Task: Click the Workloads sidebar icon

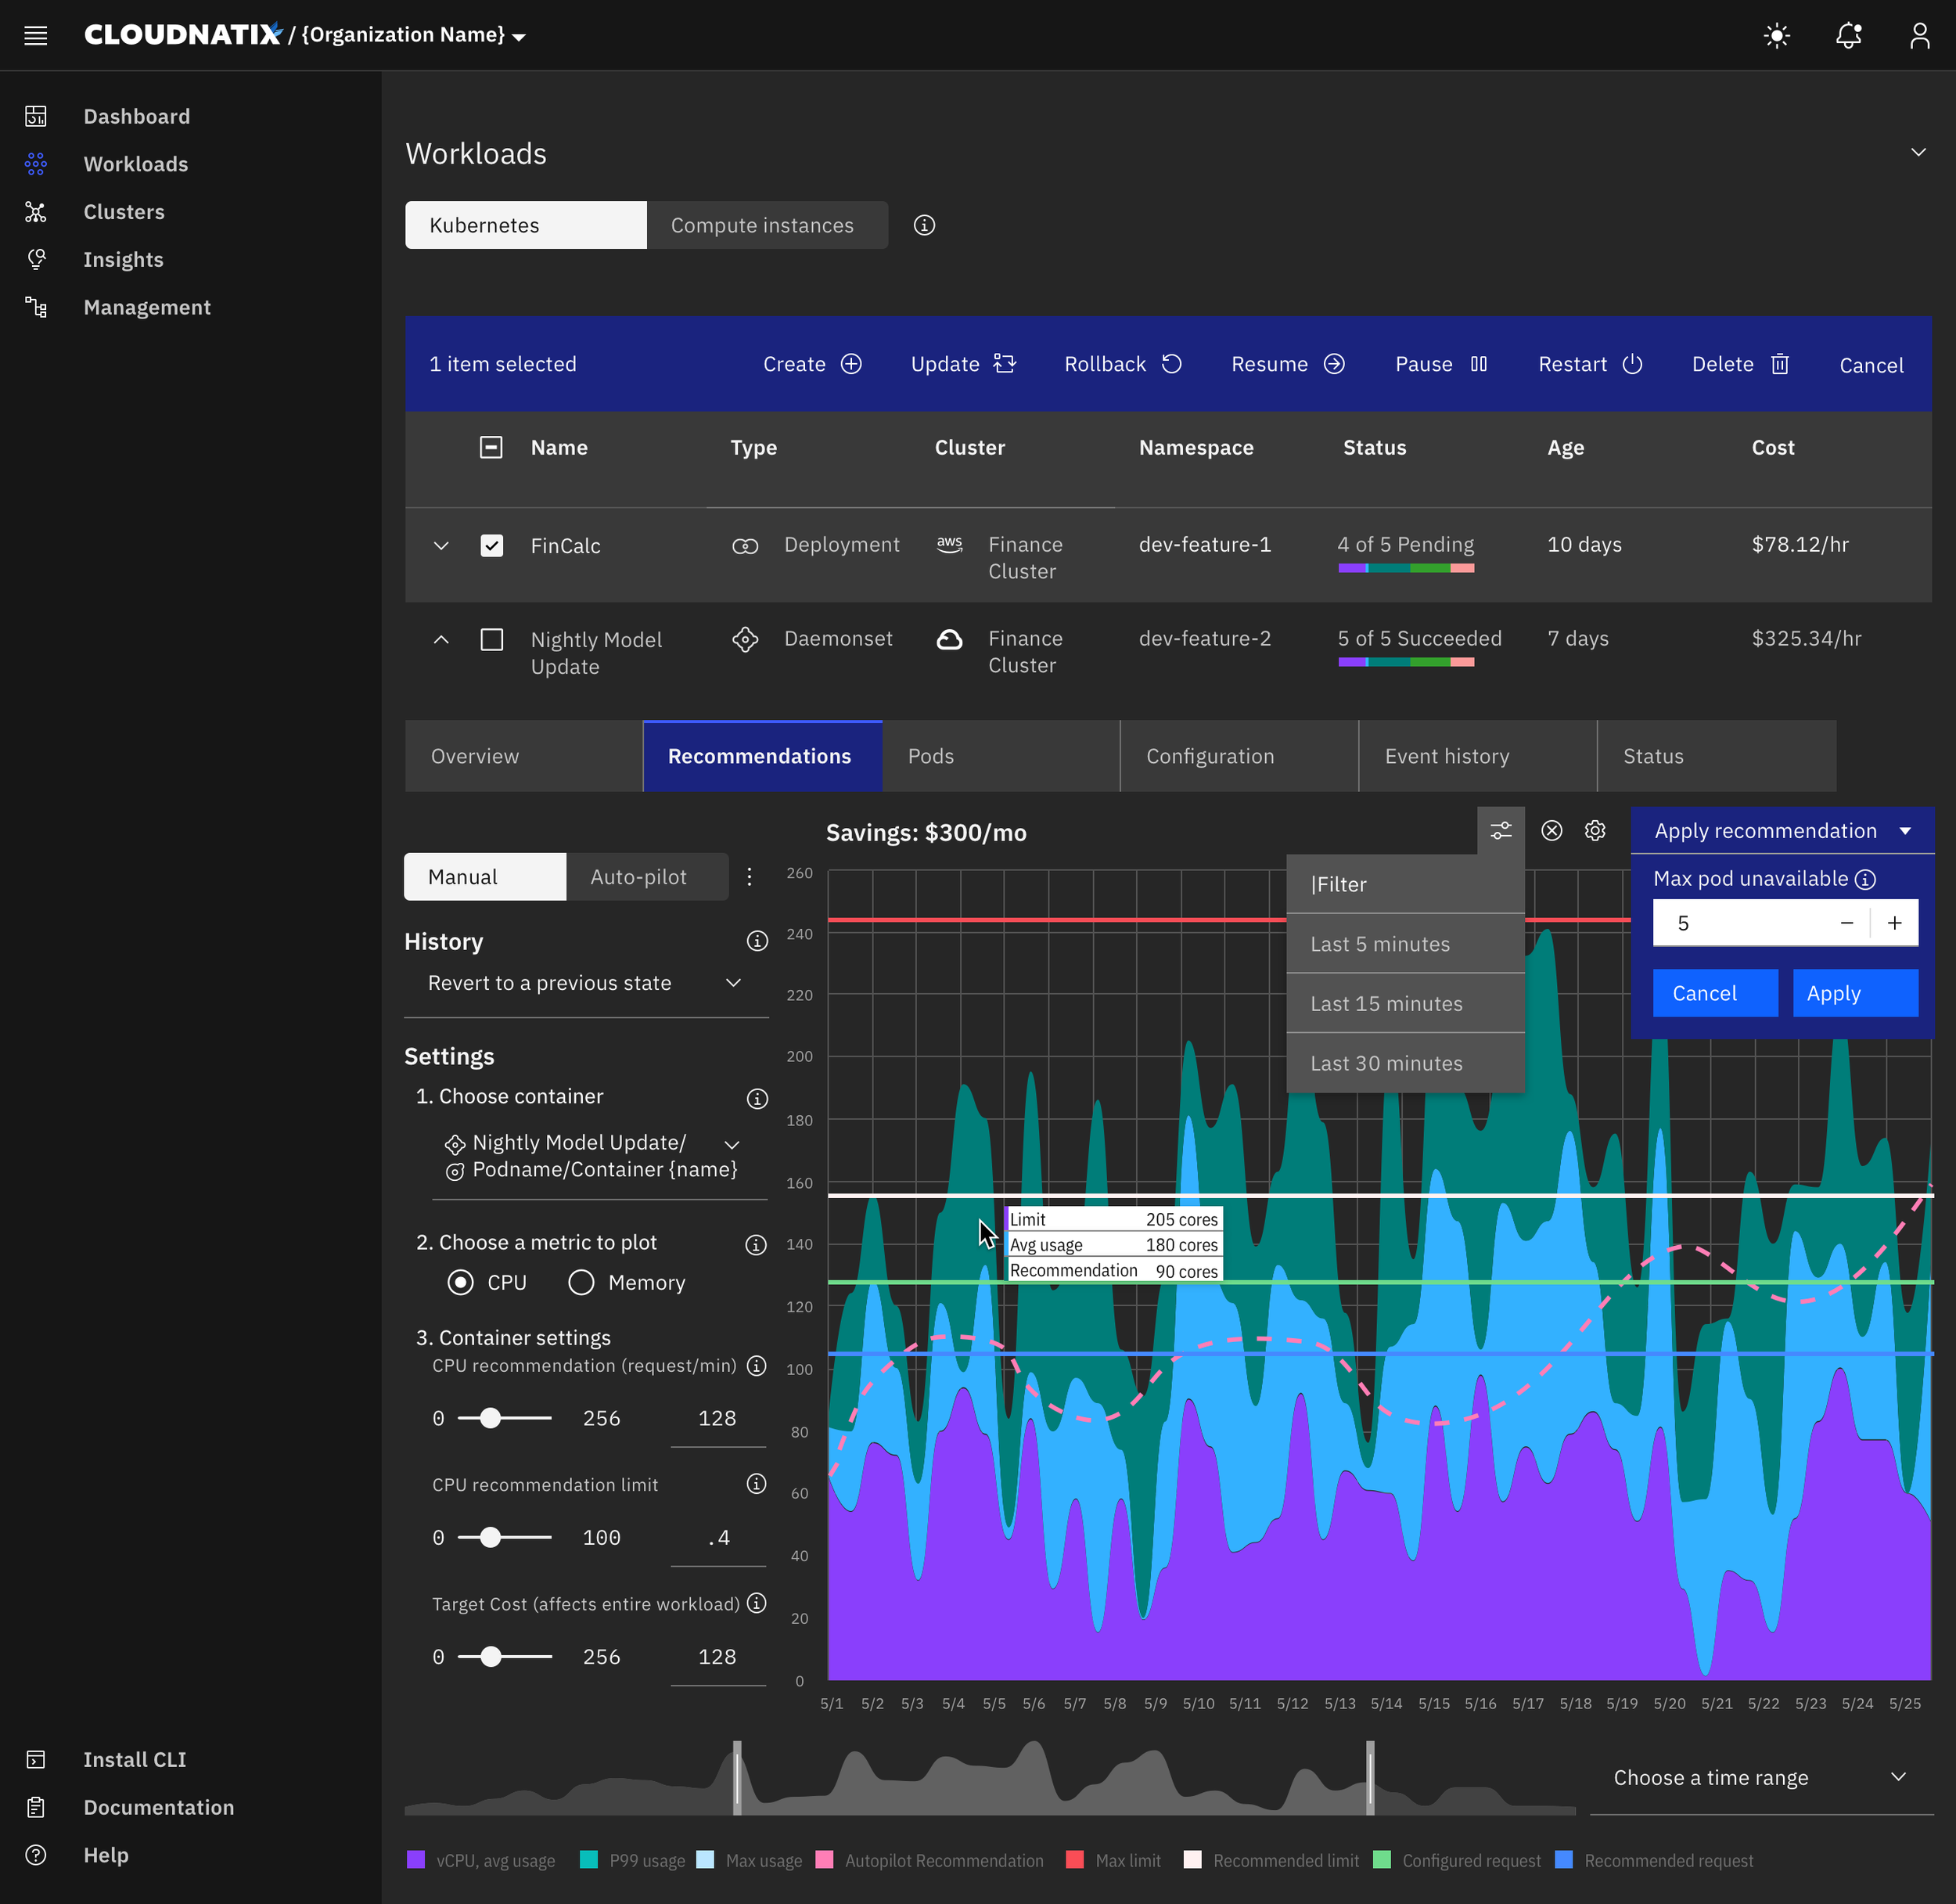Action: click(36, 164)
